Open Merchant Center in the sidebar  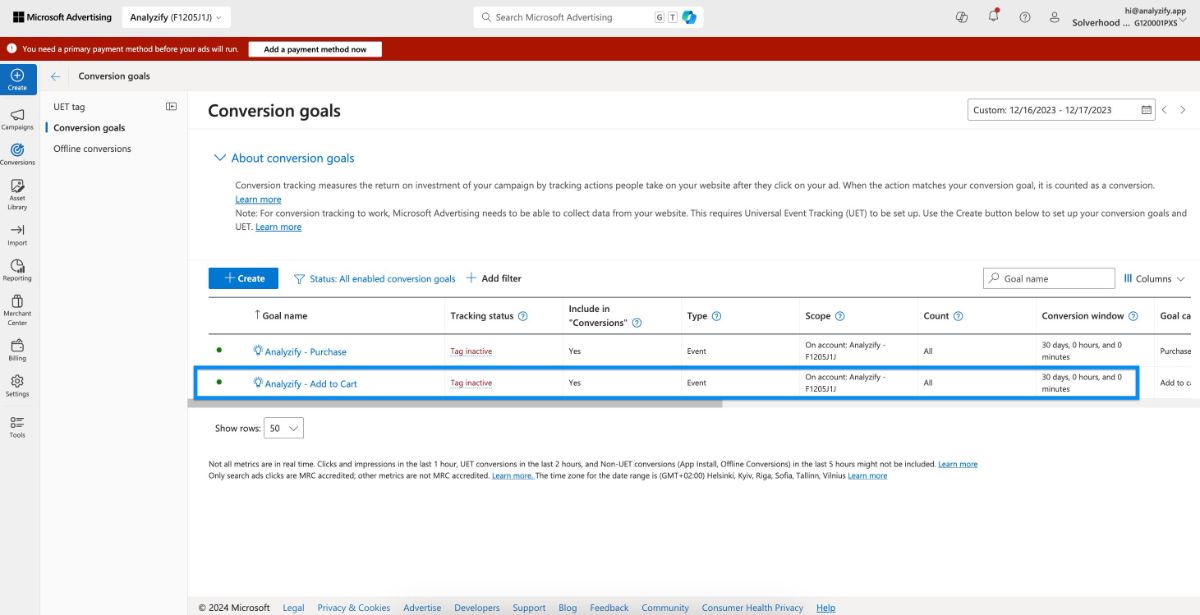click(x=17, y=310)
